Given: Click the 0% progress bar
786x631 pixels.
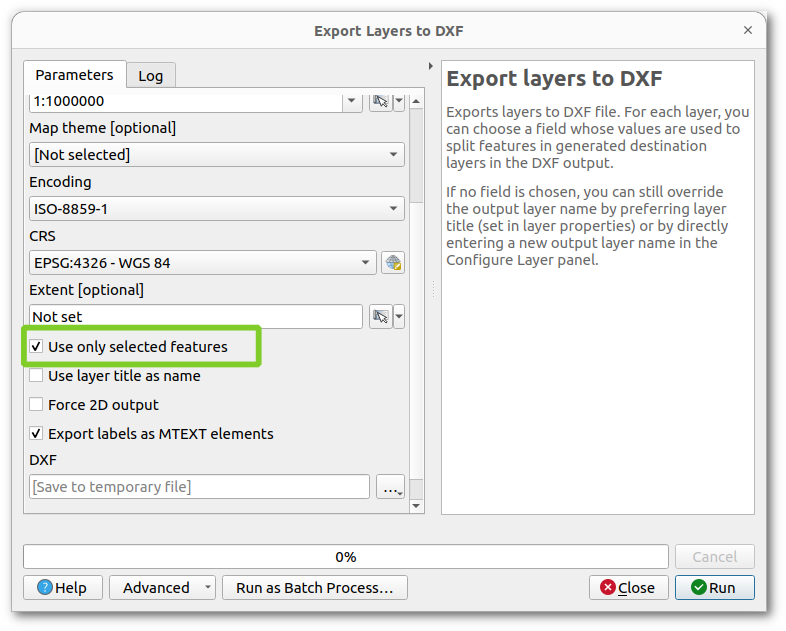Looking at the screenshot, I should [345, 556].
